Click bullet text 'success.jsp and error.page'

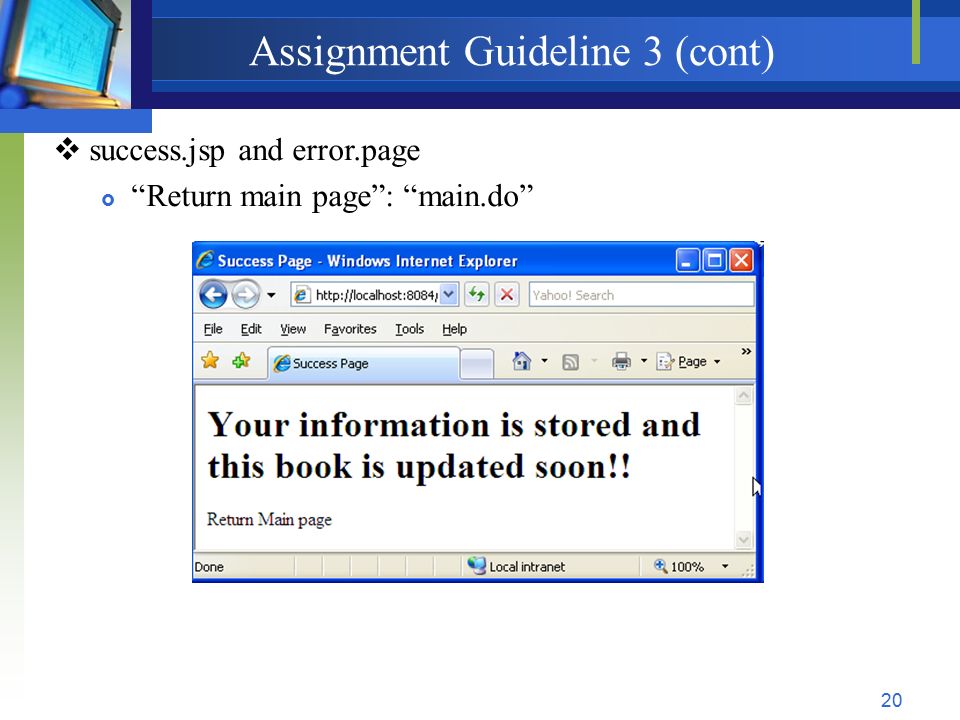(x=255, y=151)
